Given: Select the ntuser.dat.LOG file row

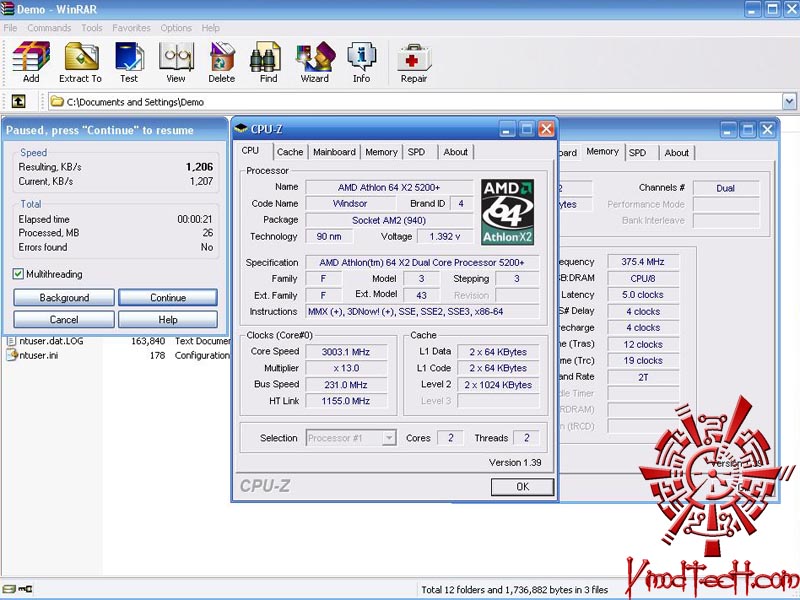Looking at the screenshot, I should tap(117, 341).
